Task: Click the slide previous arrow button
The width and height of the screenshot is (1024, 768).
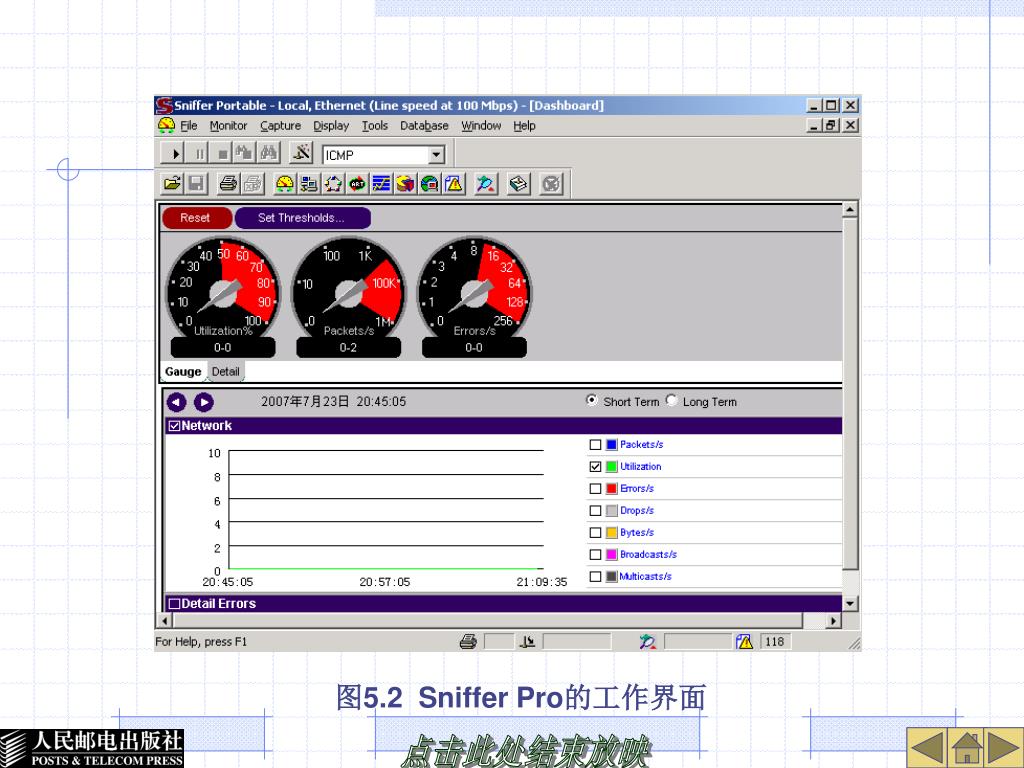Action: (927, 747)
